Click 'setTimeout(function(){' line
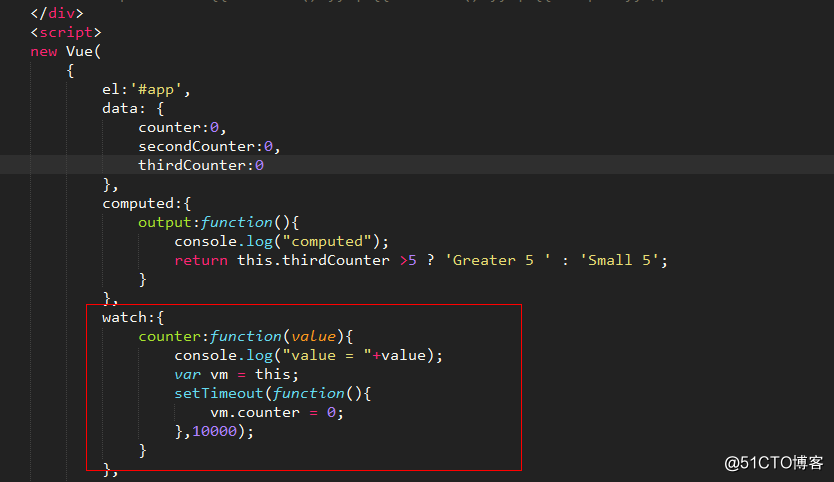The image size is (834, 482). (x=273, y=394)
